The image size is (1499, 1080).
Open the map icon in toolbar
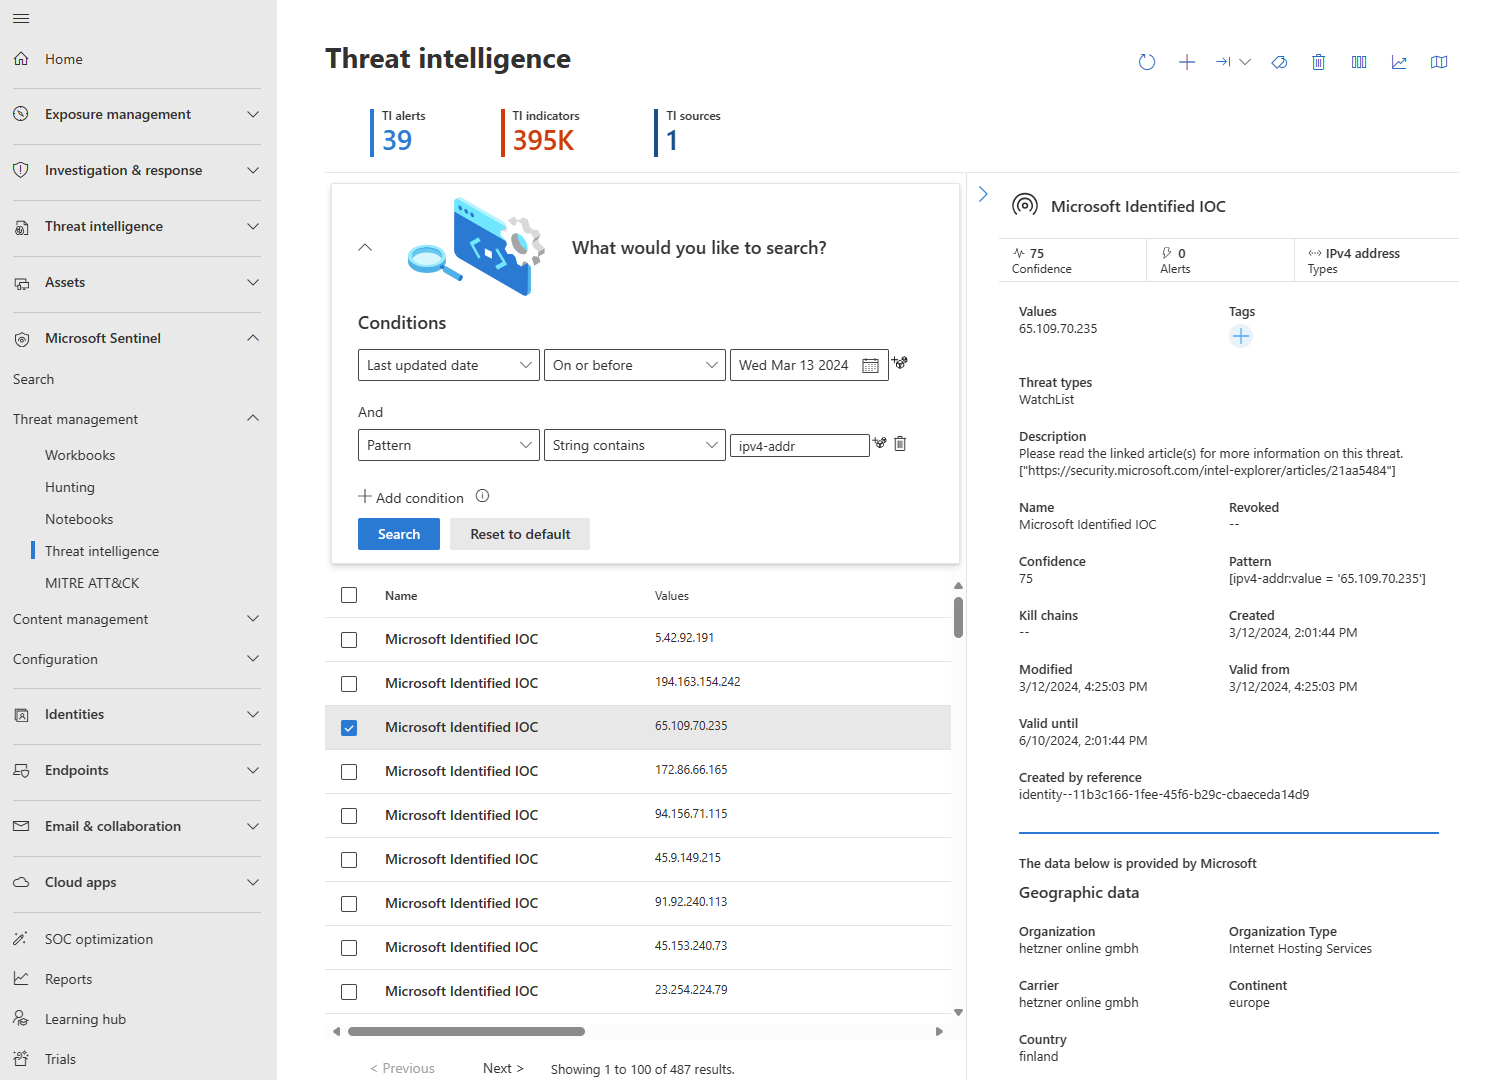(x=1439, y=62)
